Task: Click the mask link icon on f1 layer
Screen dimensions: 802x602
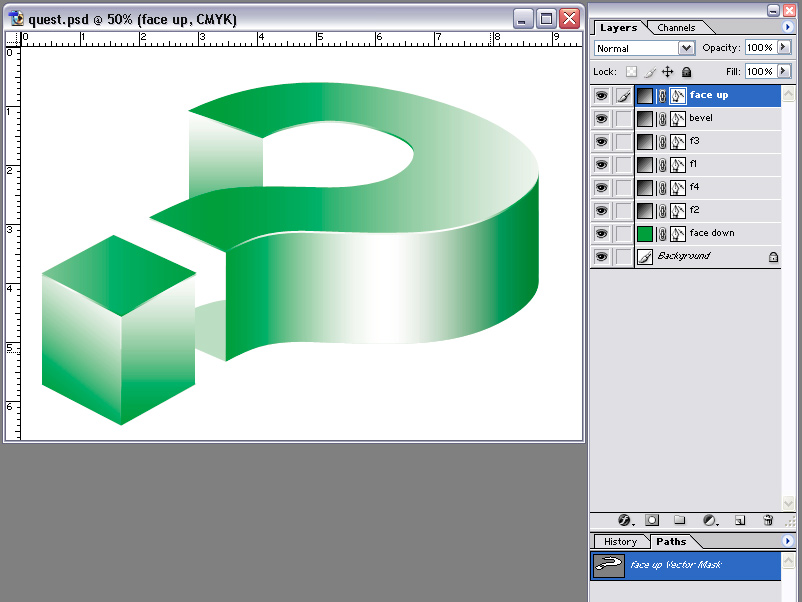Action: click(x=662, y=165)
